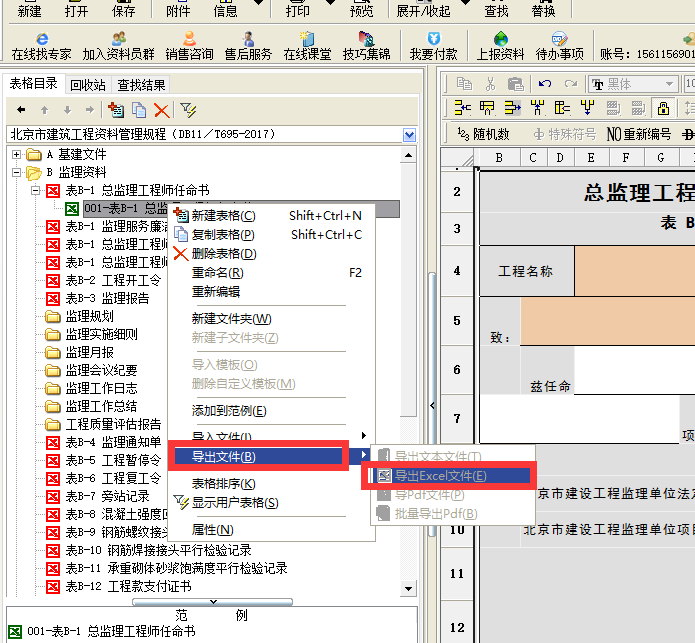Click the new table icon in directory toolbar

click(x=116, y=110)
